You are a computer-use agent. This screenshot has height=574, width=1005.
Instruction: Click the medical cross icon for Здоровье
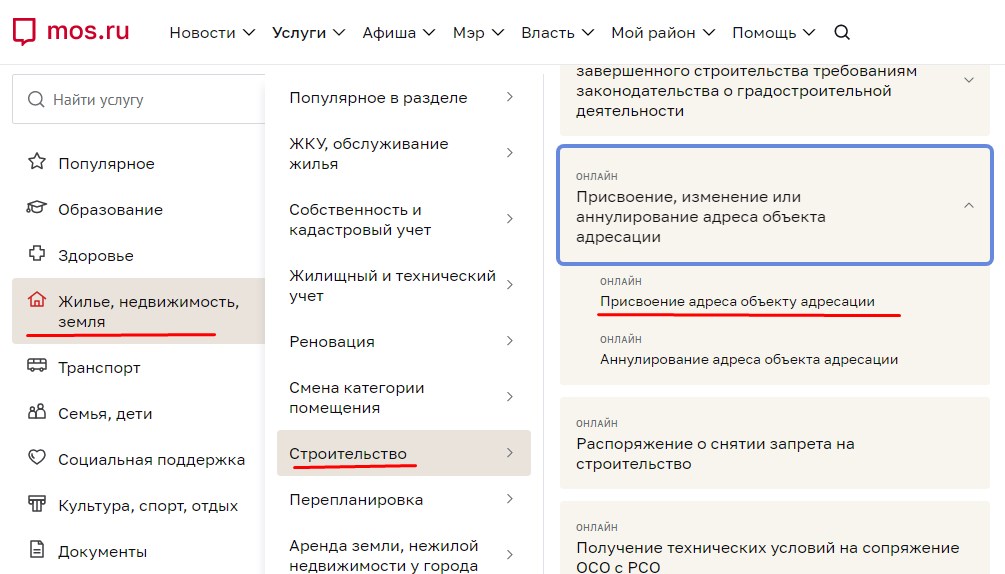(37, 254)
